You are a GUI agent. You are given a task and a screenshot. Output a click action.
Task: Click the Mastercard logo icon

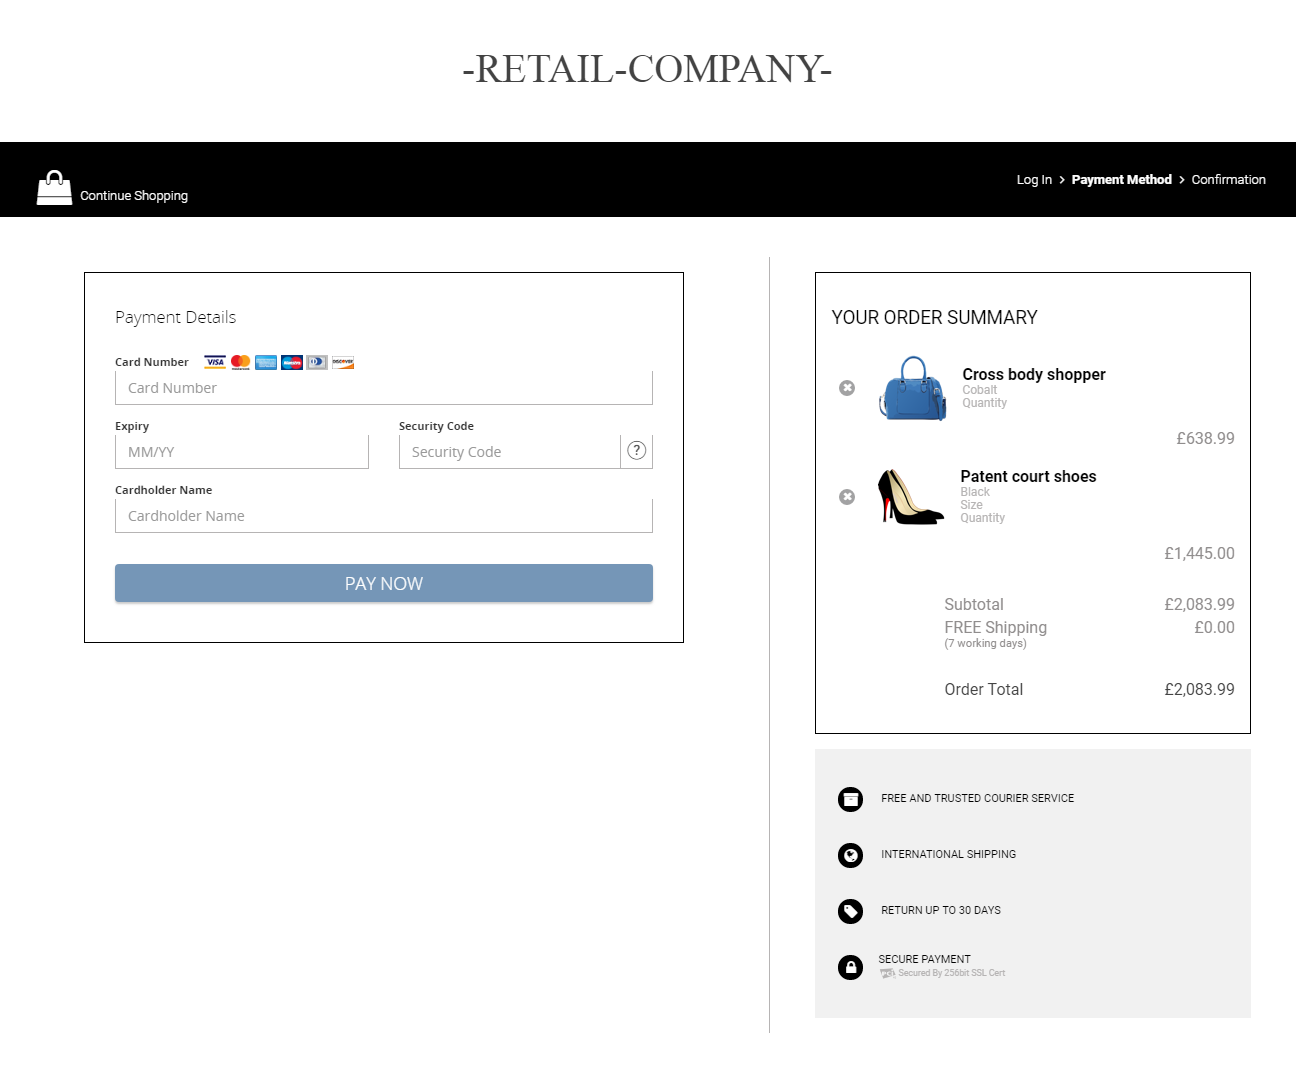point(241,362)
